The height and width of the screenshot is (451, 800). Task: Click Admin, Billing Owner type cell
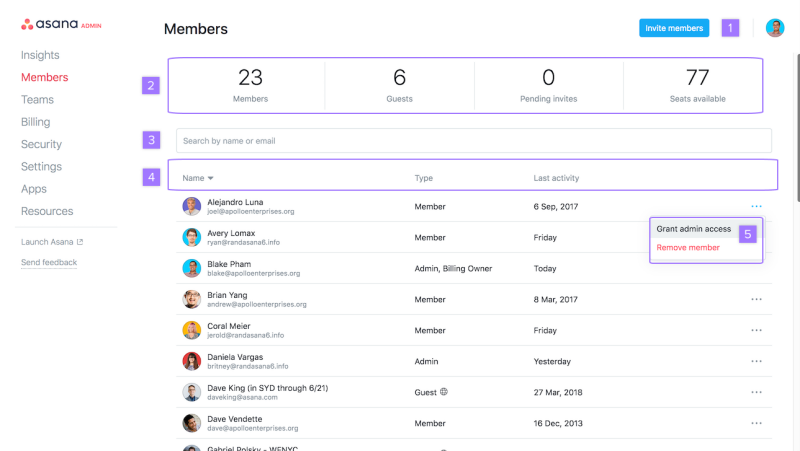pos(453,268)
